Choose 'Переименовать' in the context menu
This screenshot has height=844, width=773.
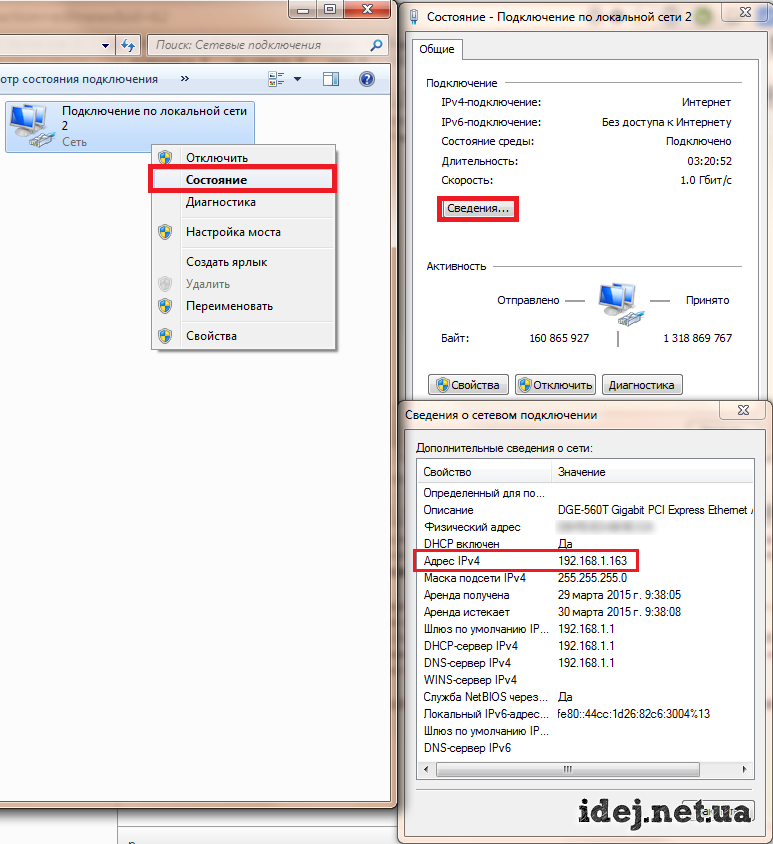tap(244, 306)
